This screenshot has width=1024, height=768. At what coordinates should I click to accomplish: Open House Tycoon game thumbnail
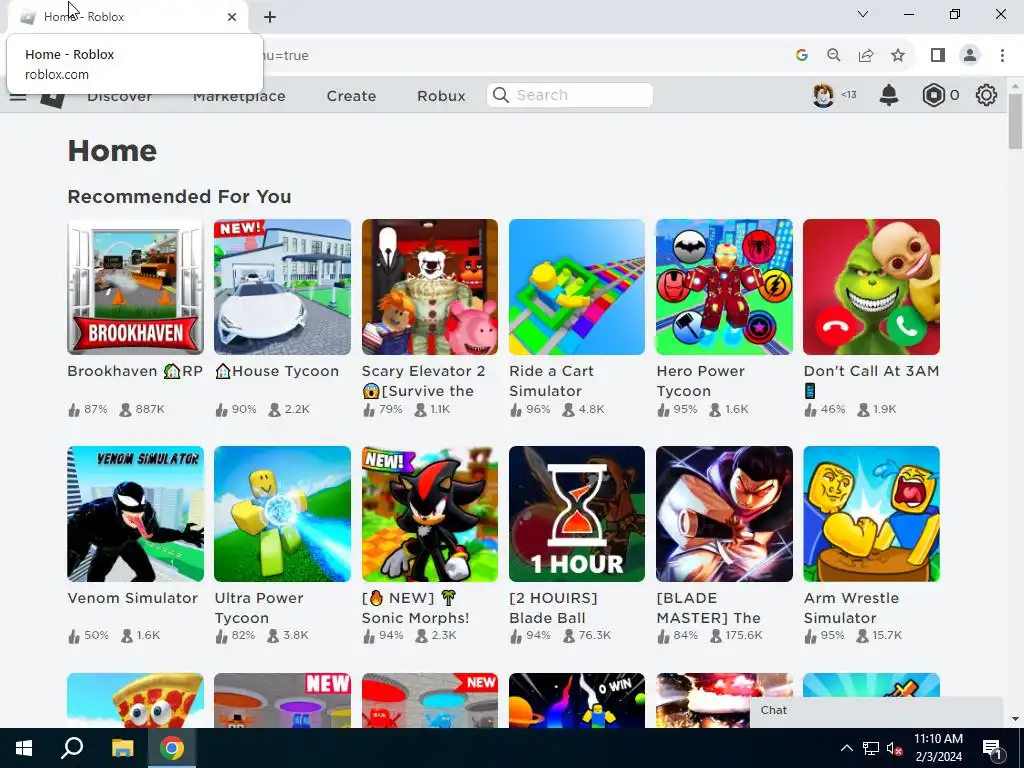pos(282,287)
